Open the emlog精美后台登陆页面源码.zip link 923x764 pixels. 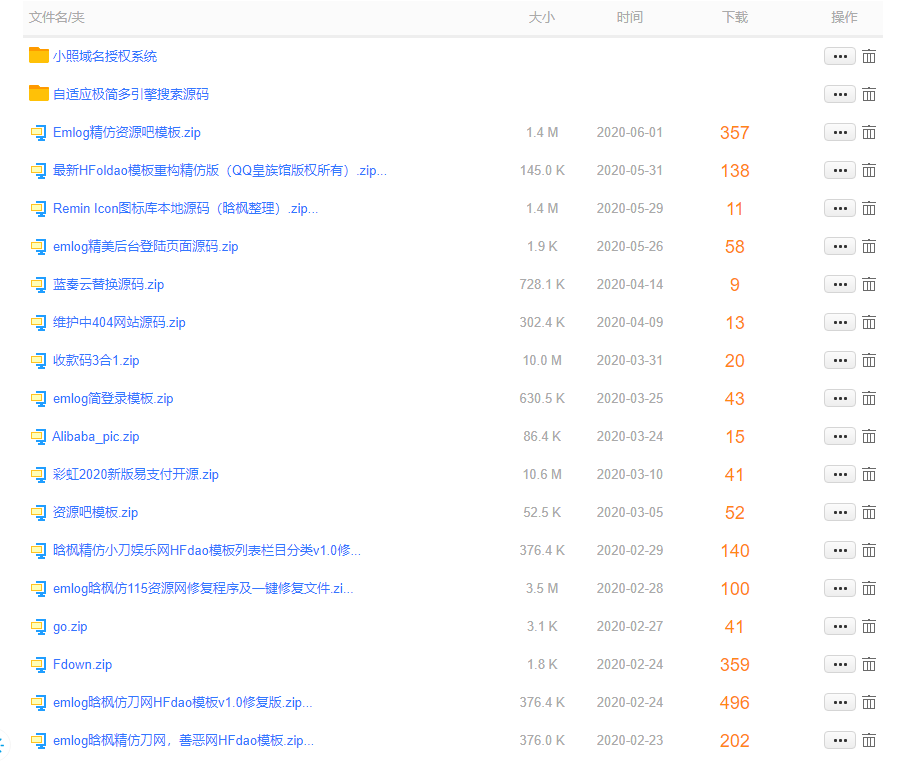[x=143, y=246]
